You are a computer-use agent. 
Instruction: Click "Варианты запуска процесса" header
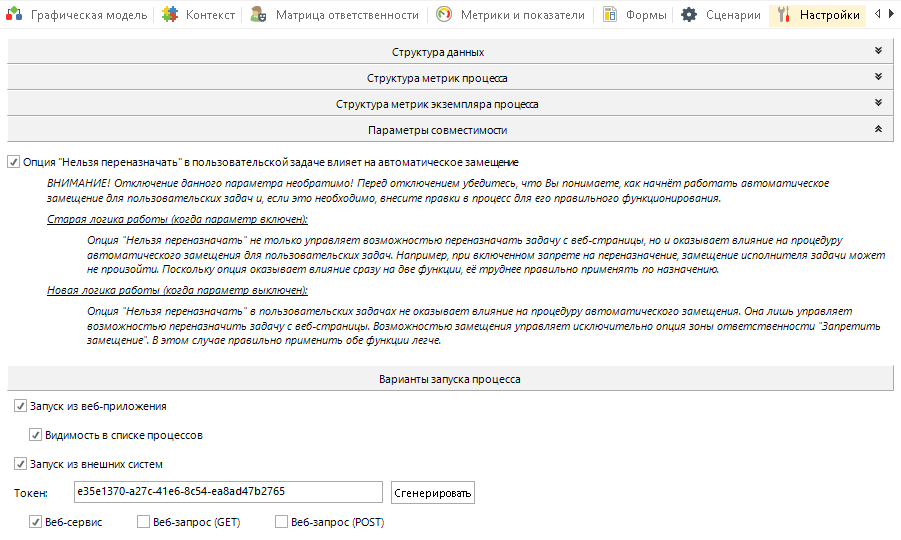tap(450, 380)
